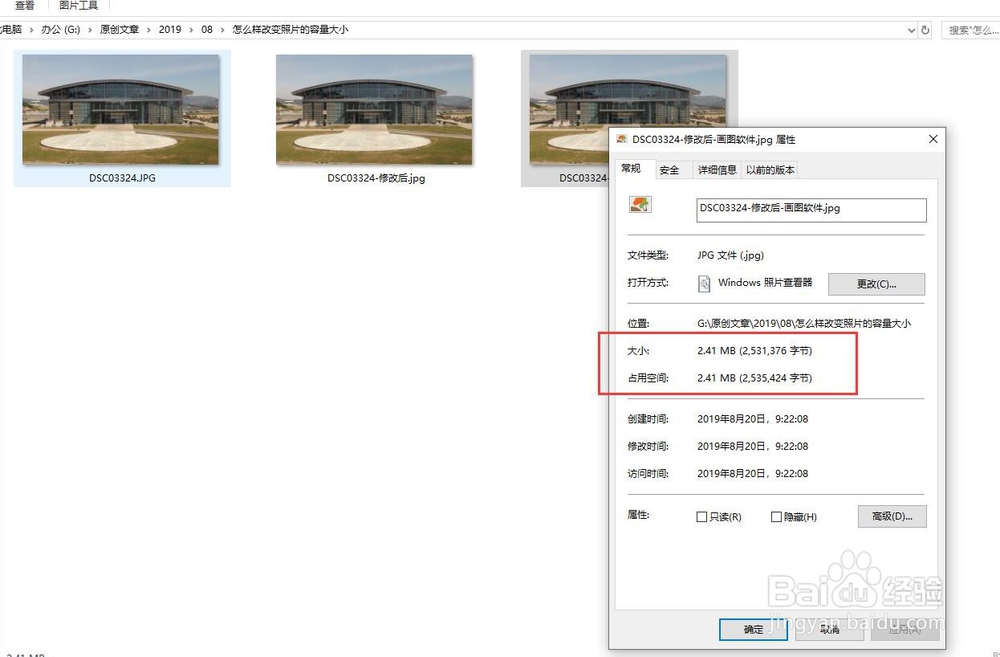Viewport: 1000px width, 657px height.
Task: Click the DSC03324-修改后.jpg file name label
Action: [376, 178]
